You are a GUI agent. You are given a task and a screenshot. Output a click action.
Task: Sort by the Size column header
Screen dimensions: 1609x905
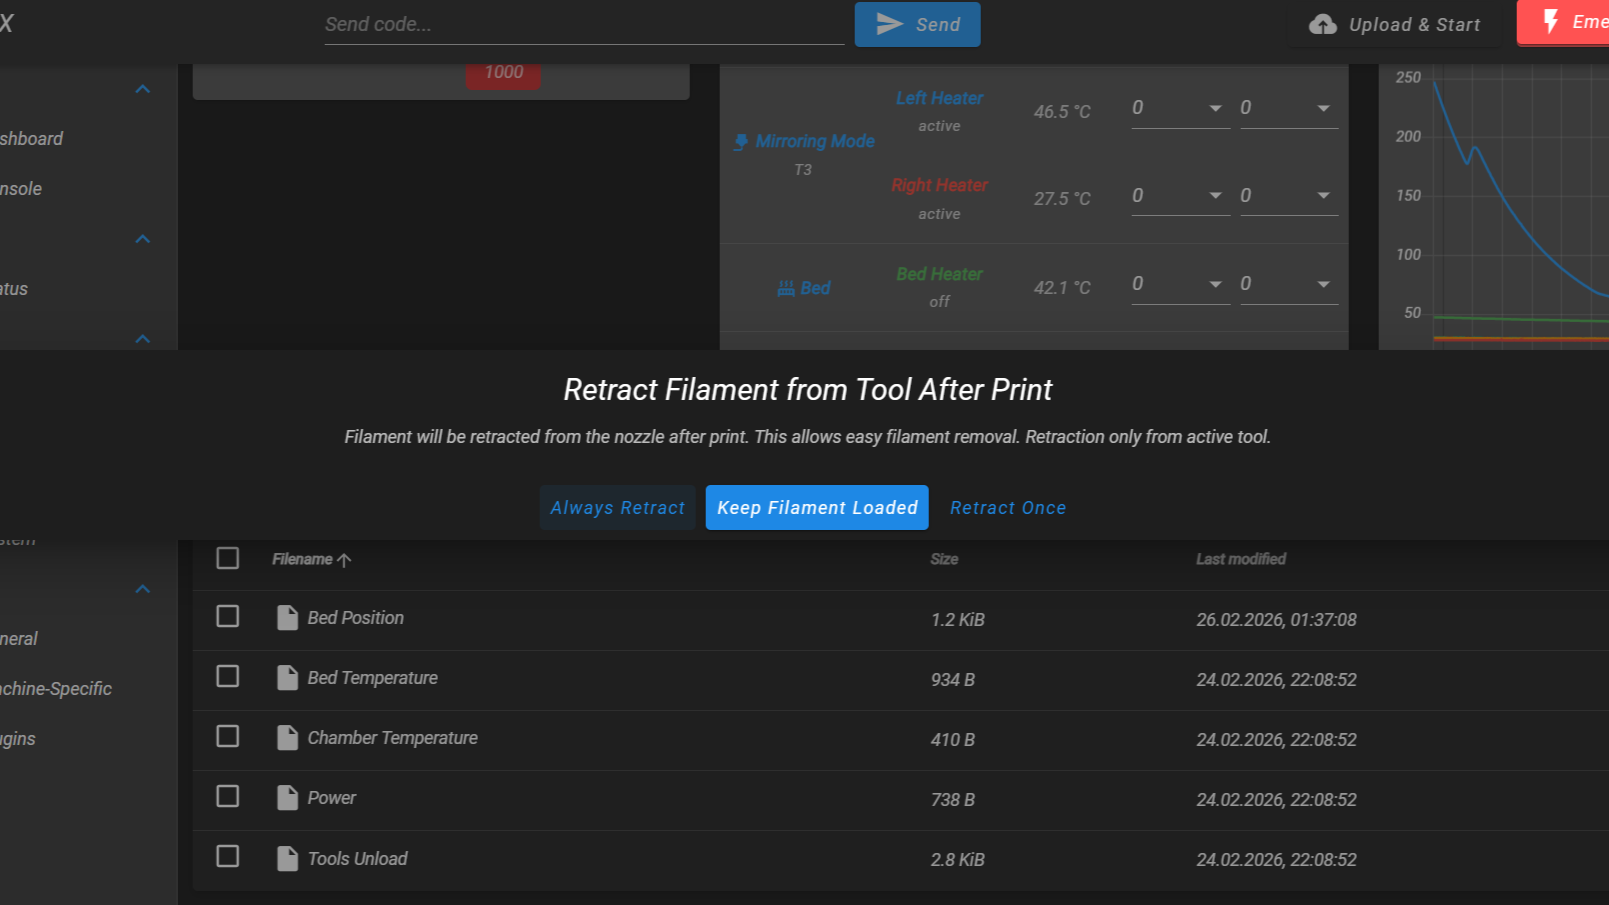pyautogui.click(x=944, y=560)
